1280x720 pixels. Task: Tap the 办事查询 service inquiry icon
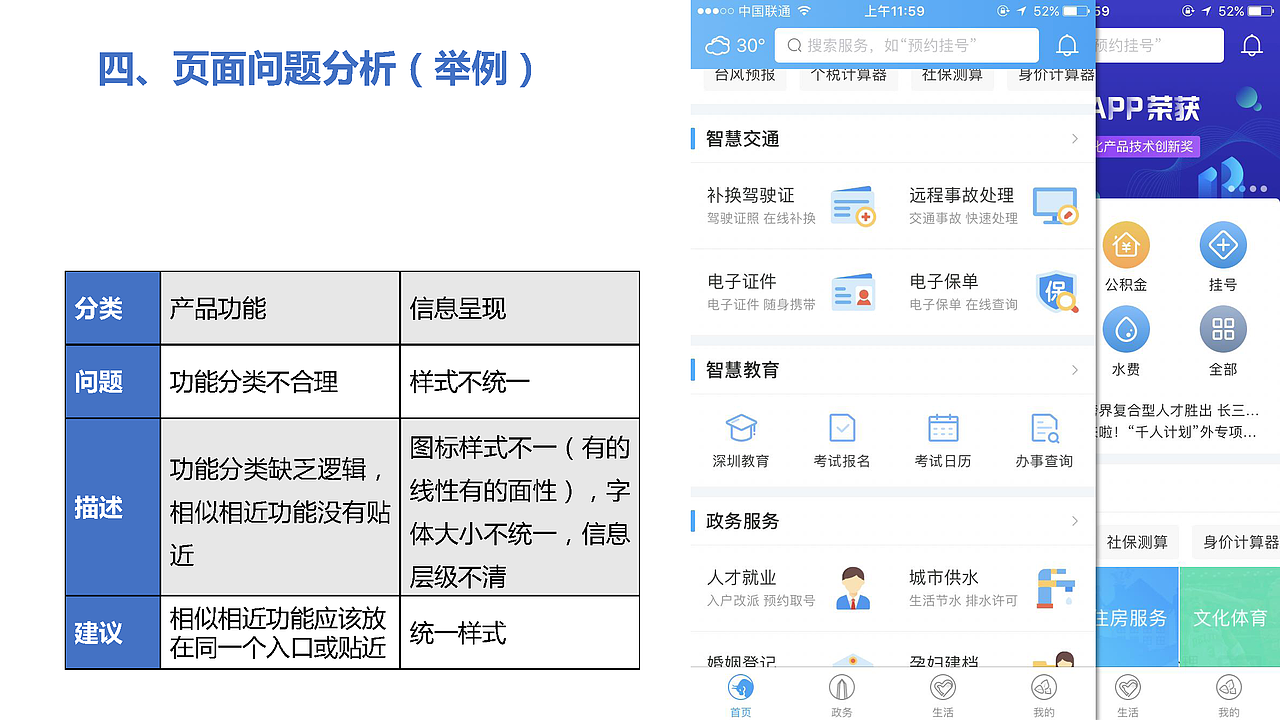(1044, 432)
